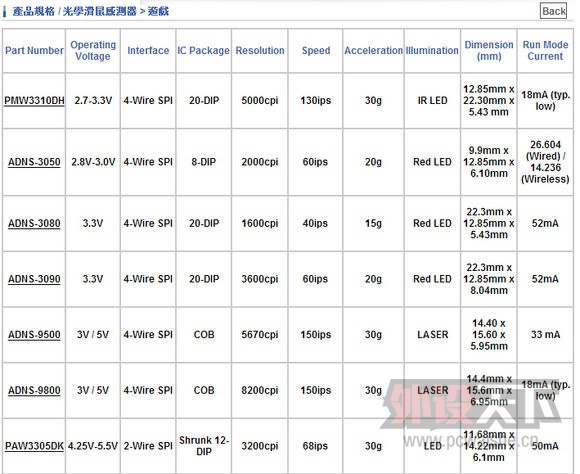580x474 pixels.
Task: Select the 12.85mm x 22.30mm x 5.43 mm cell
Action: click(489, 101)
